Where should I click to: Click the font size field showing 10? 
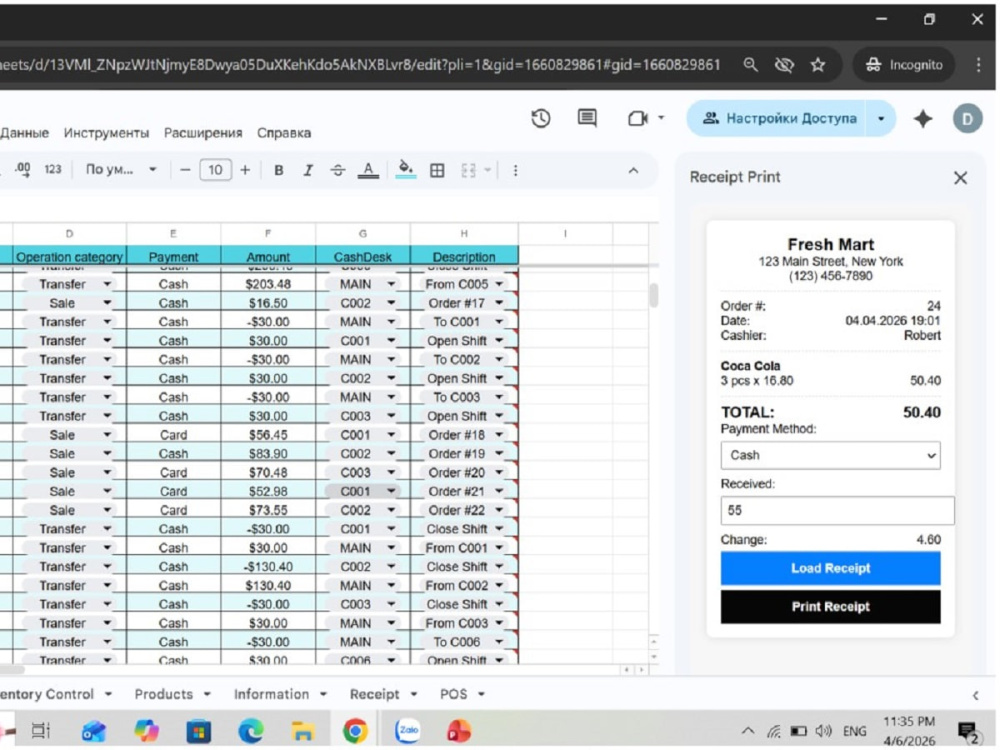click(215, 170)
